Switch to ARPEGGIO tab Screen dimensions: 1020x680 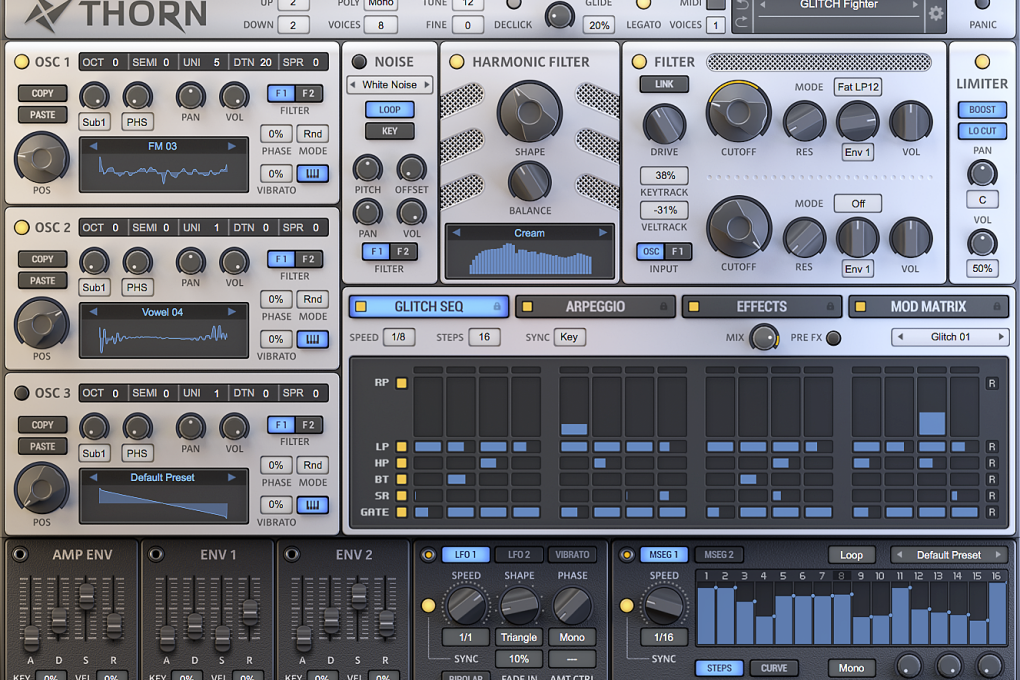coord(595,306)
